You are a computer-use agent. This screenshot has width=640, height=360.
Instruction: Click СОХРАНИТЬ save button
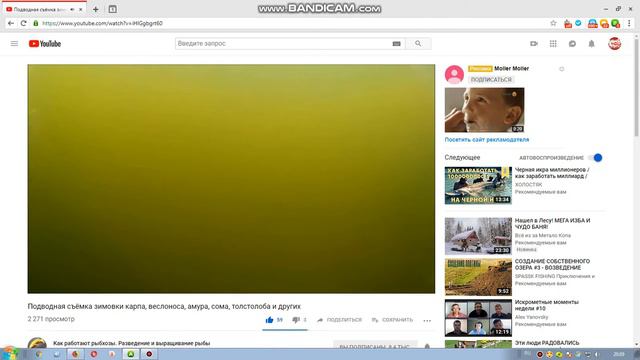pyautogui.click(x=392, y=320)
